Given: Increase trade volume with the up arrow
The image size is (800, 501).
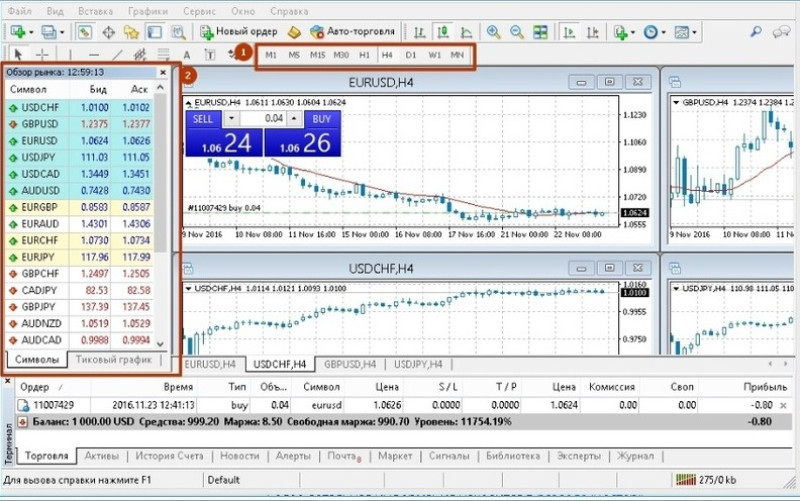Looking at the screenshot, I should coord(294,119).
